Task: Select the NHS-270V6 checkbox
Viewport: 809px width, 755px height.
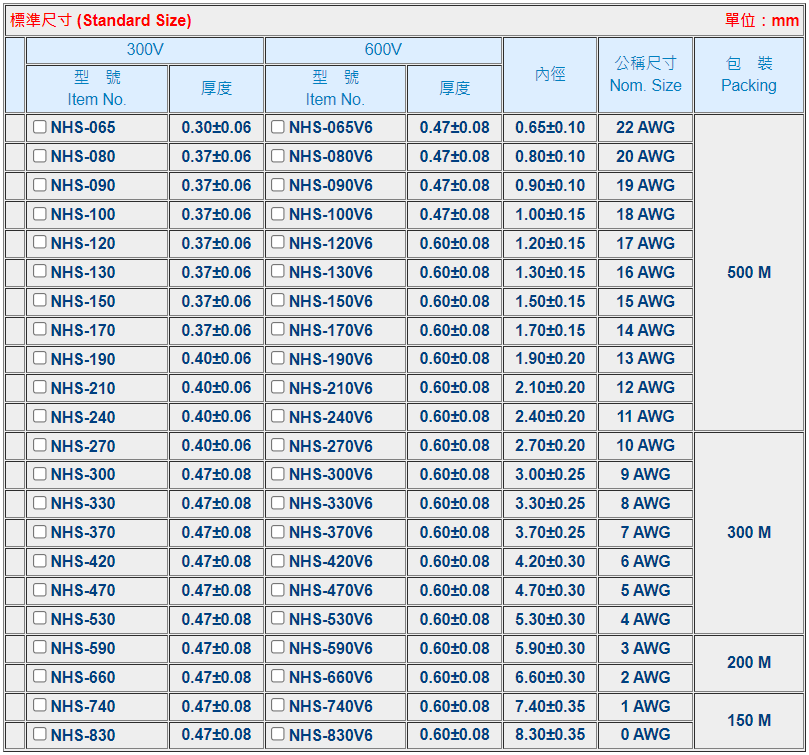Action: point(278,445)
